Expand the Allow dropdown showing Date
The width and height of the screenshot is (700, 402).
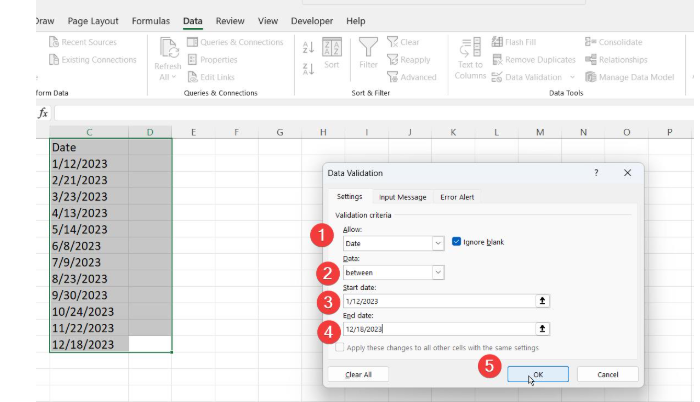(x=438, y=243)
